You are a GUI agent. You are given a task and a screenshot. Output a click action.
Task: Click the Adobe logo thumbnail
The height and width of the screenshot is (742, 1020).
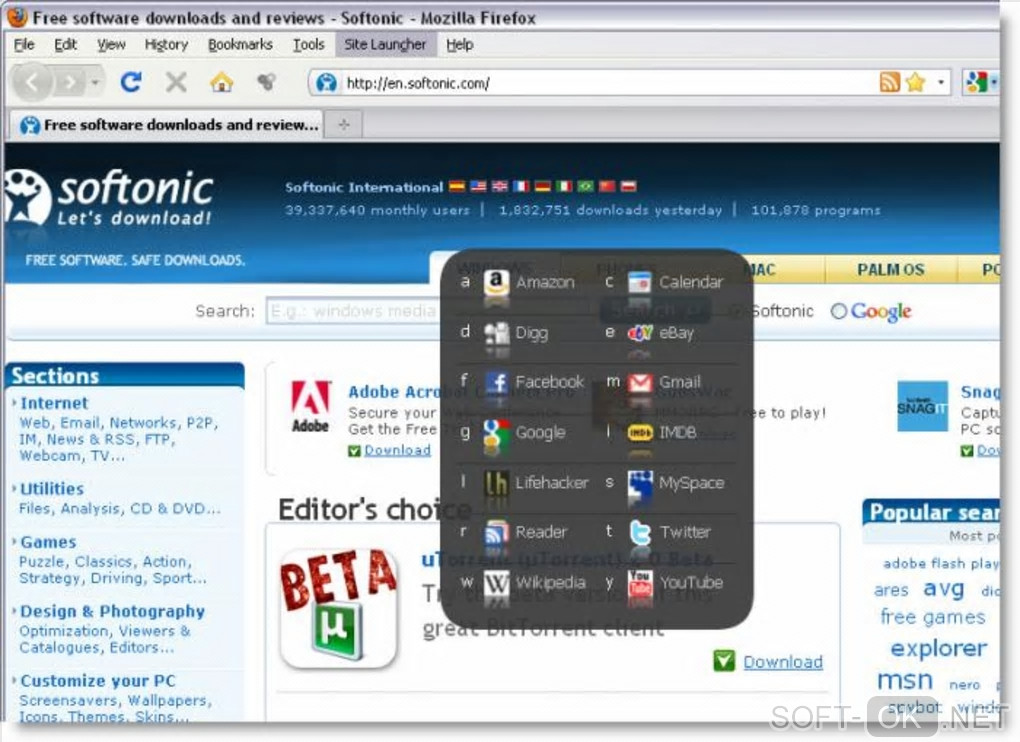pyautogui.click(x=310, y=407)
